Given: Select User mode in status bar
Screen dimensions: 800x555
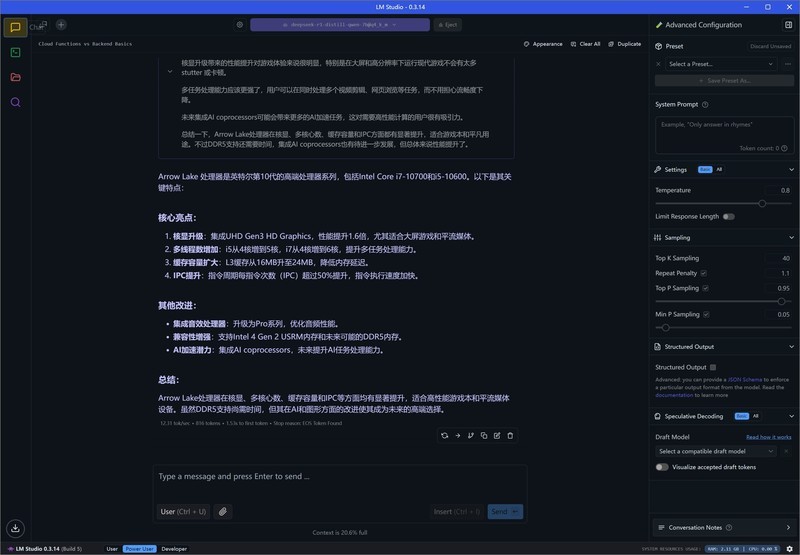Looking at the screenshot, I should point(112,549).
